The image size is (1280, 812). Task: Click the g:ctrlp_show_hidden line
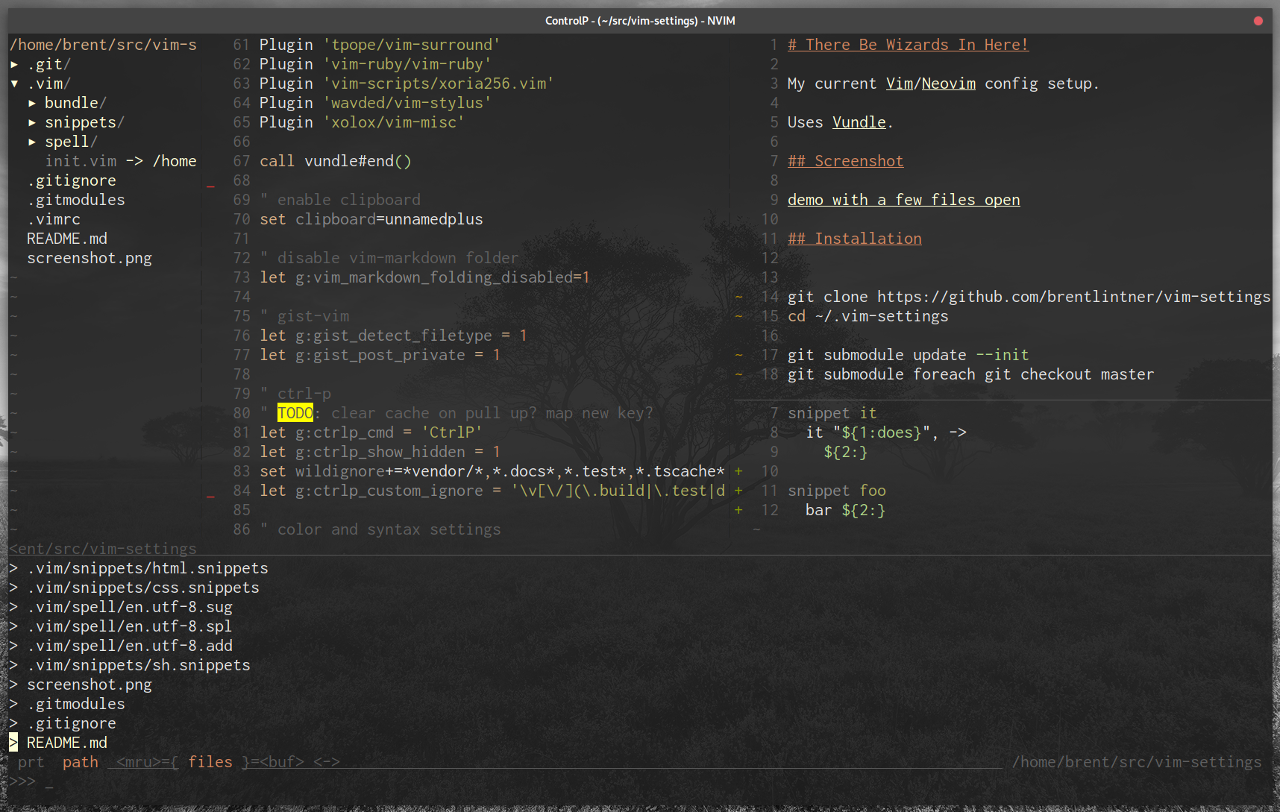coord(380,452)
